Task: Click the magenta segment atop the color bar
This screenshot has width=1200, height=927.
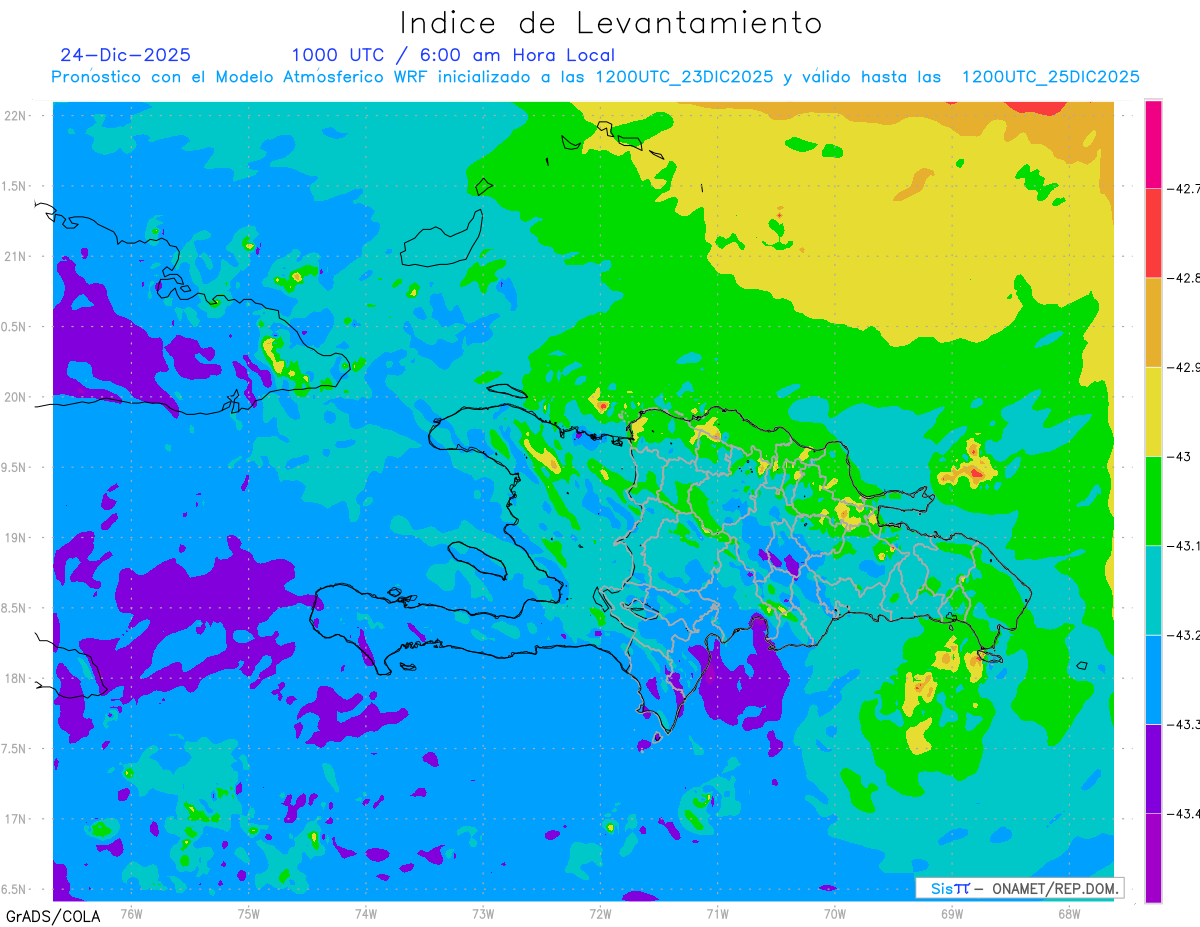Action: (x=1153, y=143)
